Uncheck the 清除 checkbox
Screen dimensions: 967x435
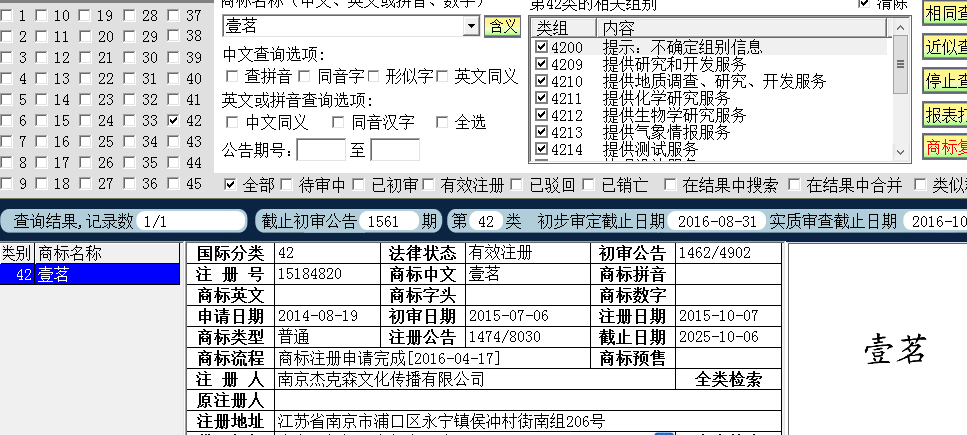[x=864, y=3]
